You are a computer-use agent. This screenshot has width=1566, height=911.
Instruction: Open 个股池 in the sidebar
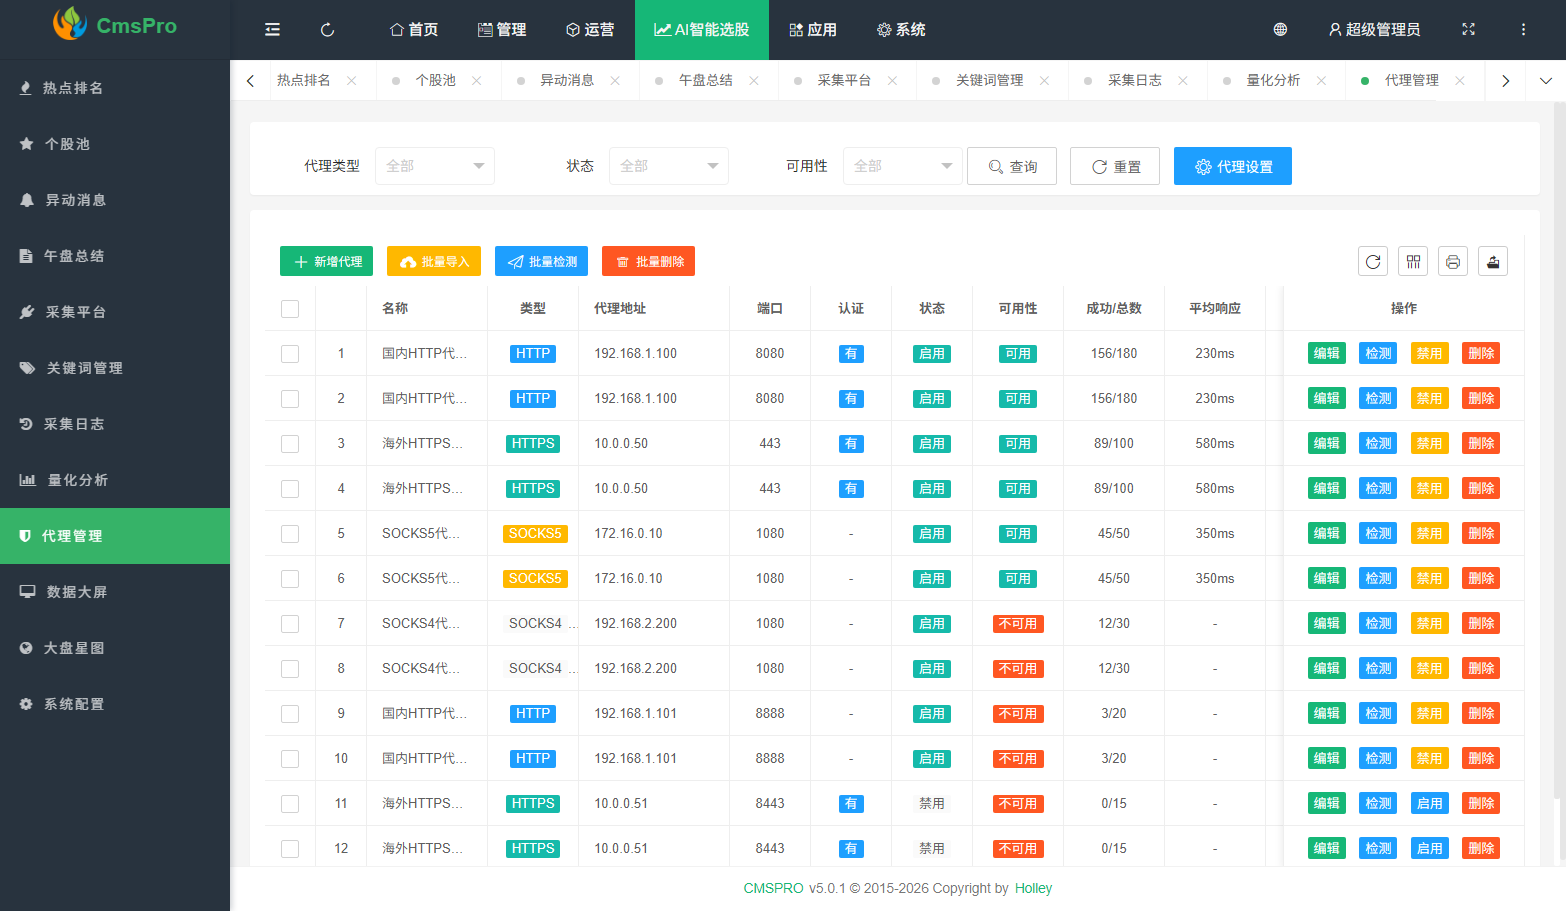click(x=115, y=144)
